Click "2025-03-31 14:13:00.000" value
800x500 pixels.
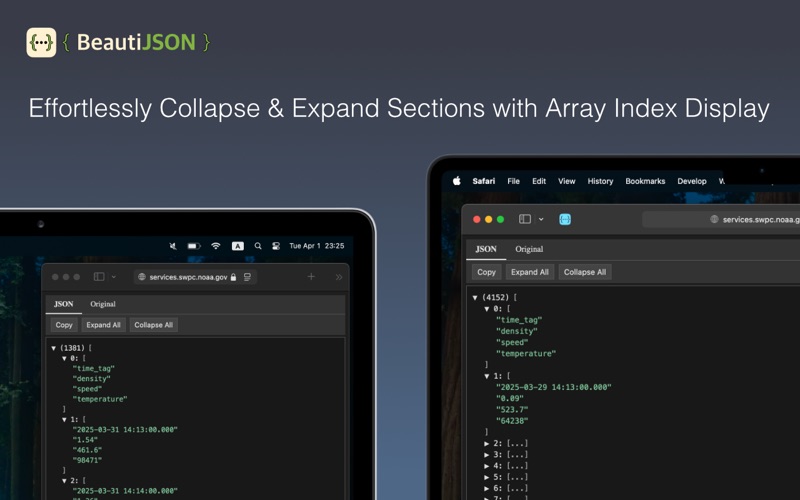125,430
